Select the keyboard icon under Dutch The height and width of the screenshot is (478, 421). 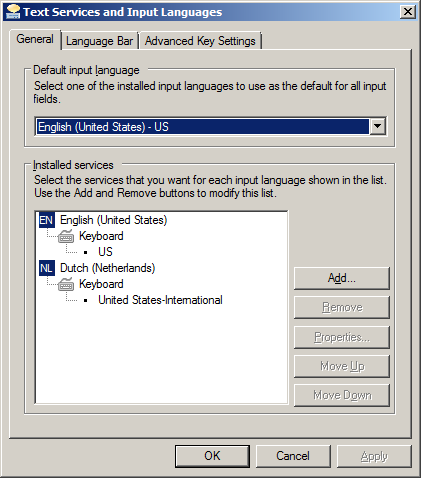66,284
